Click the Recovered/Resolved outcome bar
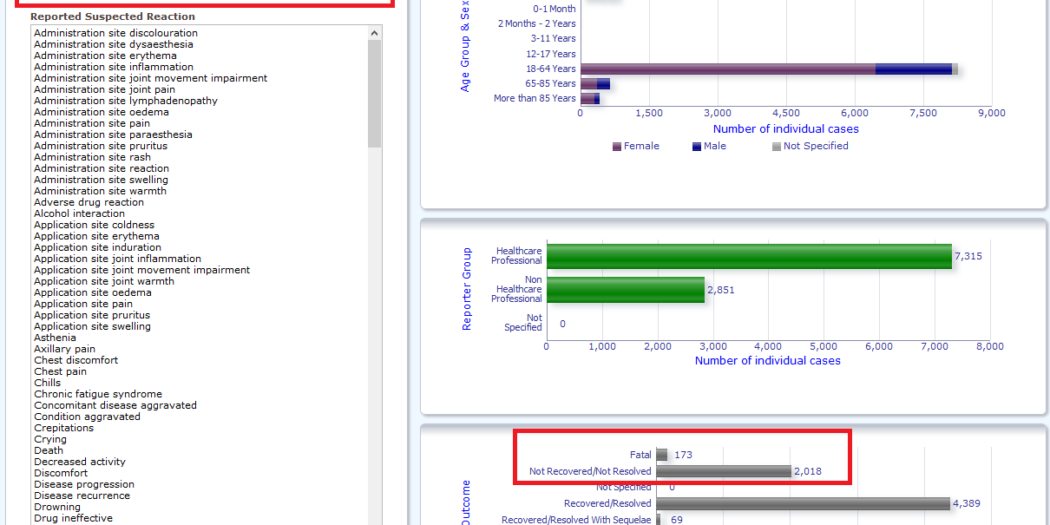 point(802,503)
